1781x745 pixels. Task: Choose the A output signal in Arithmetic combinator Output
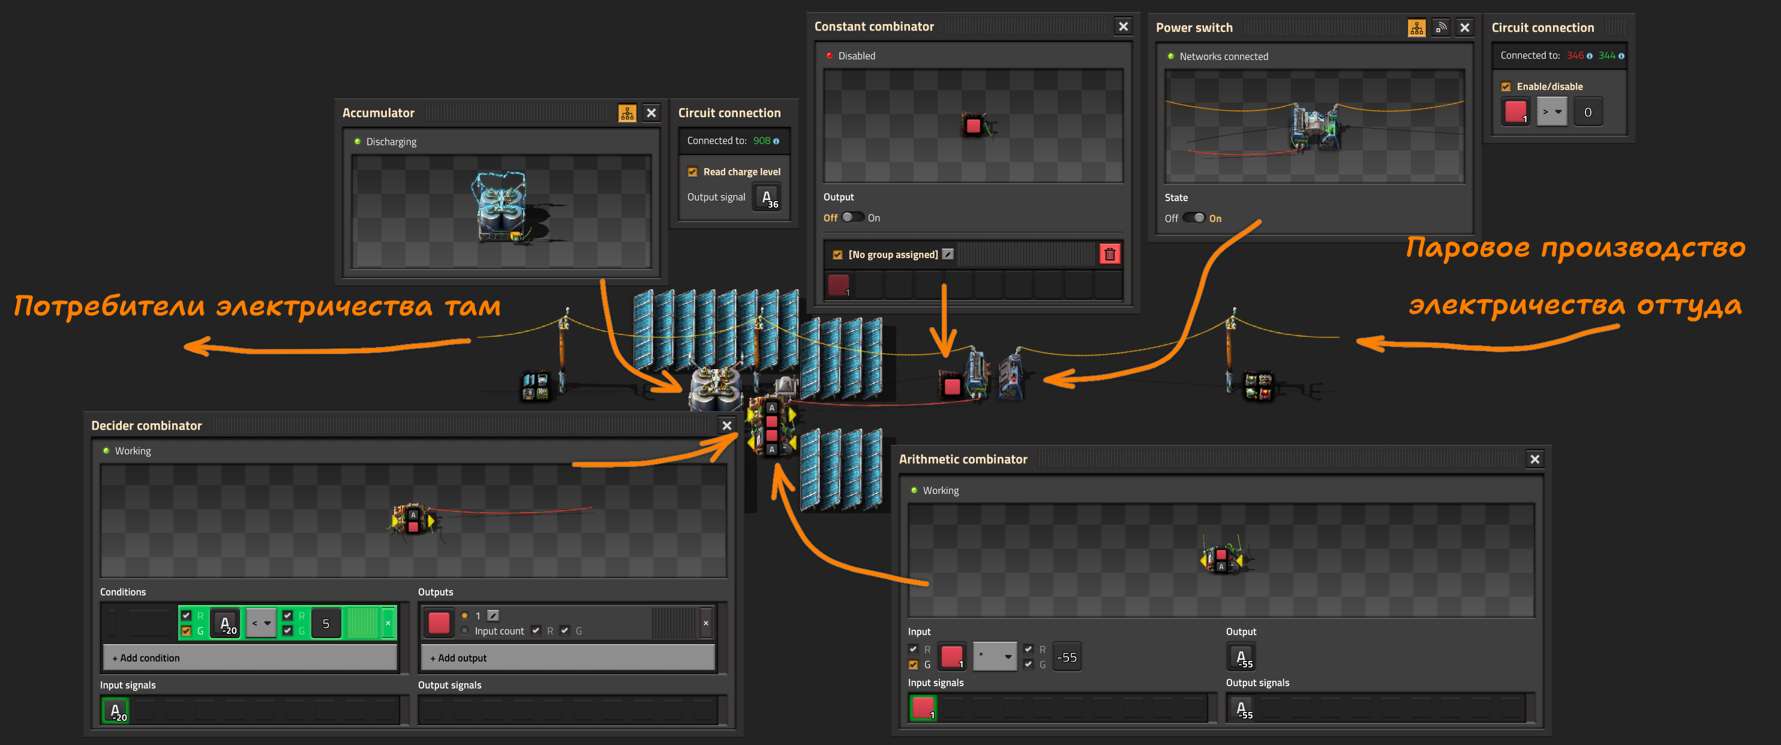[x=1241, y=657]
